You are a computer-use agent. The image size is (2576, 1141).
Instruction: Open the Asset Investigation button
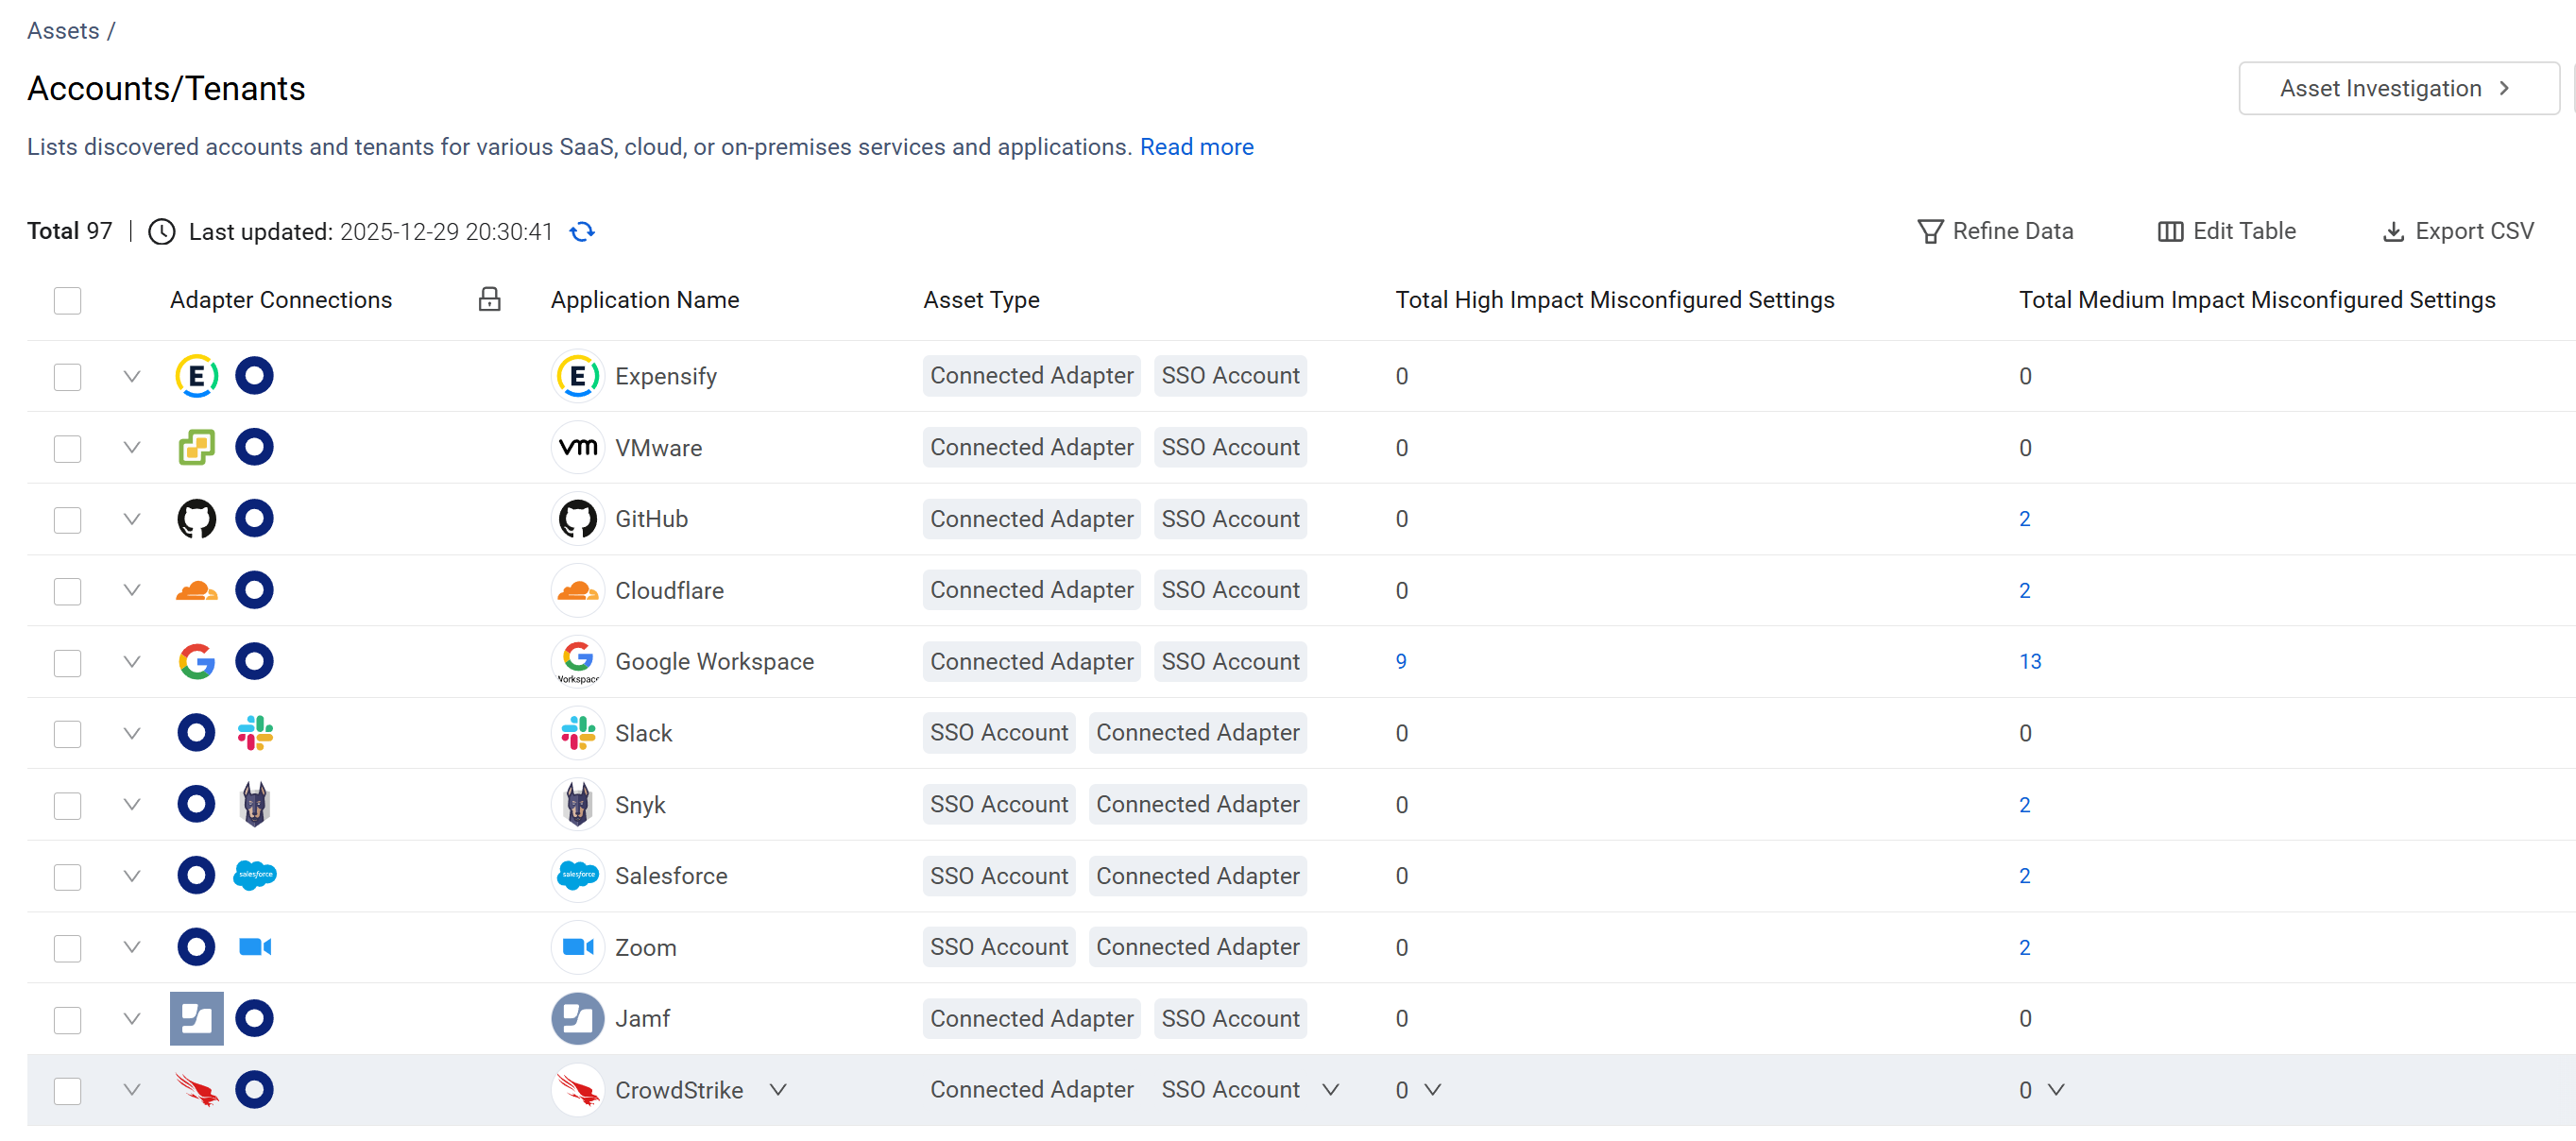(2397, 88)
